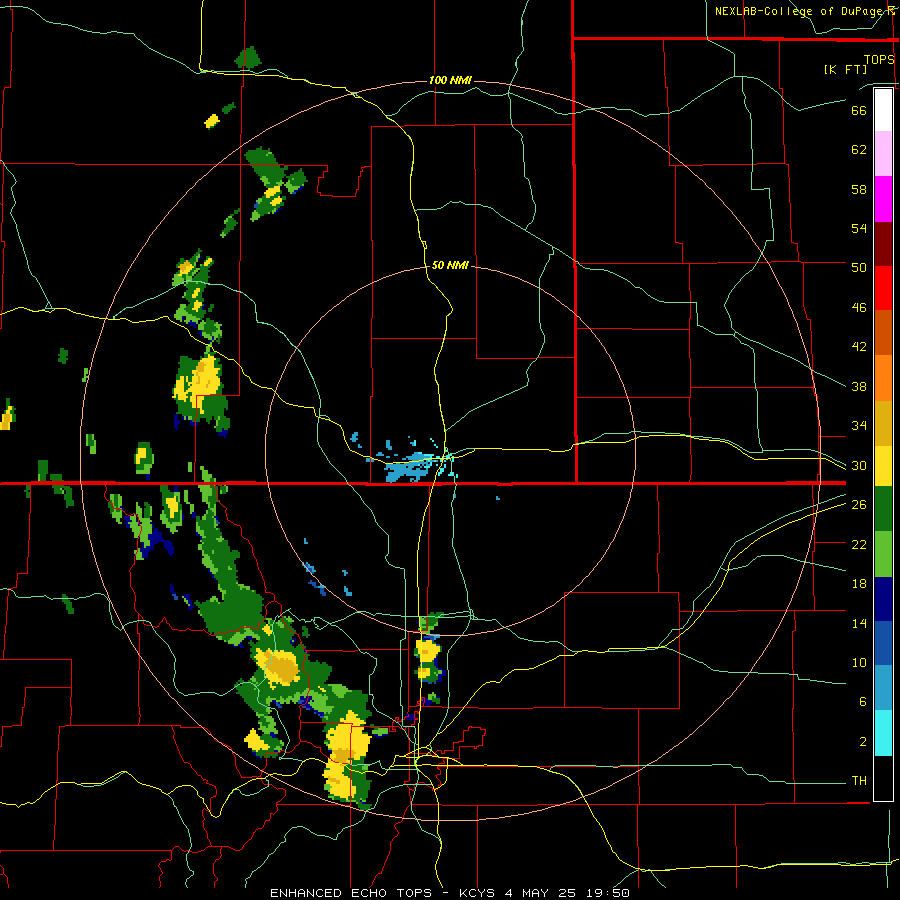Click the '42' legend value
The image size is (900, 900).
(859, 346)
